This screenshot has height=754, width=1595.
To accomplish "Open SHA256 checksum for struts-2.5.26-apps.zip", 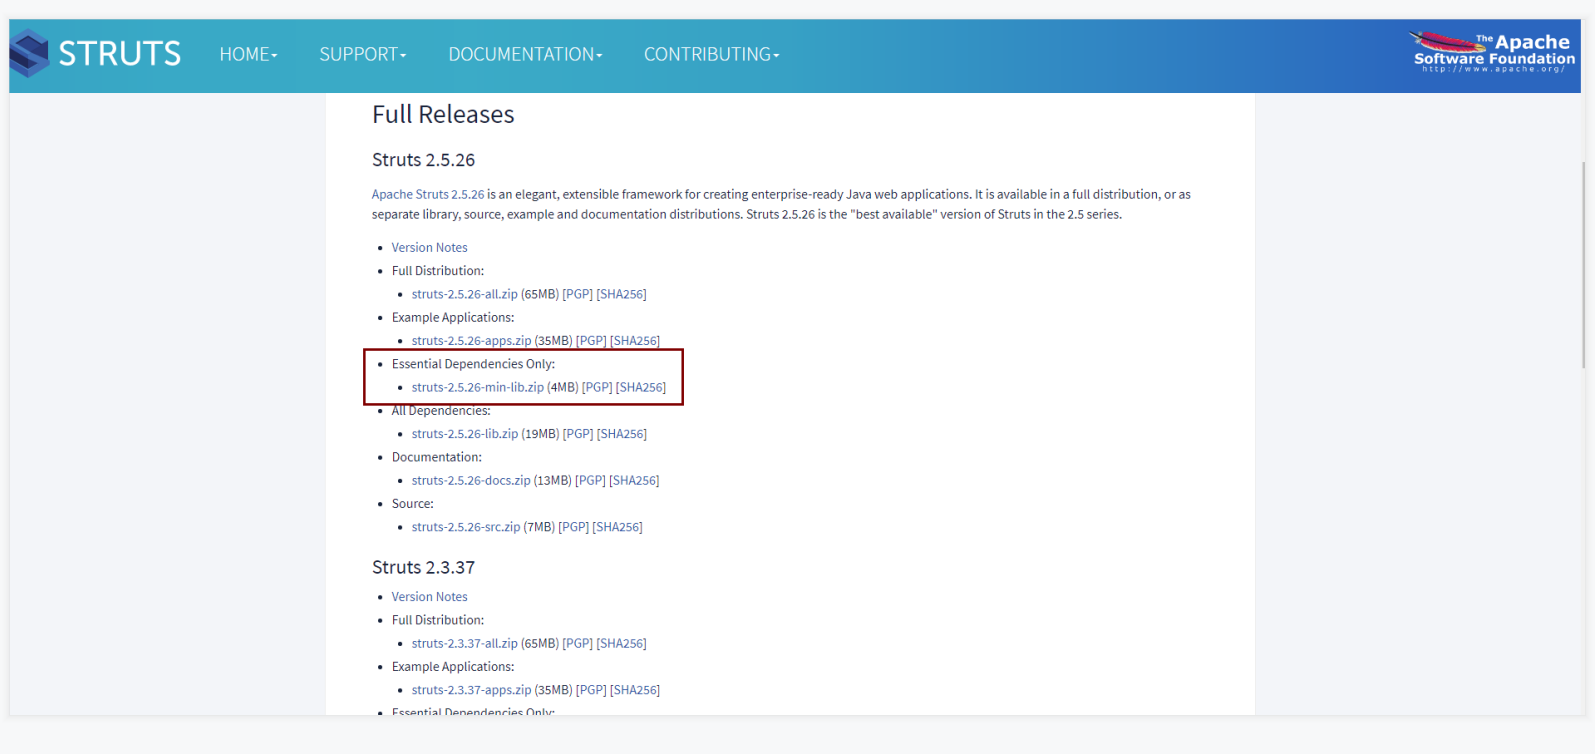I will click(x=635, y=341).
